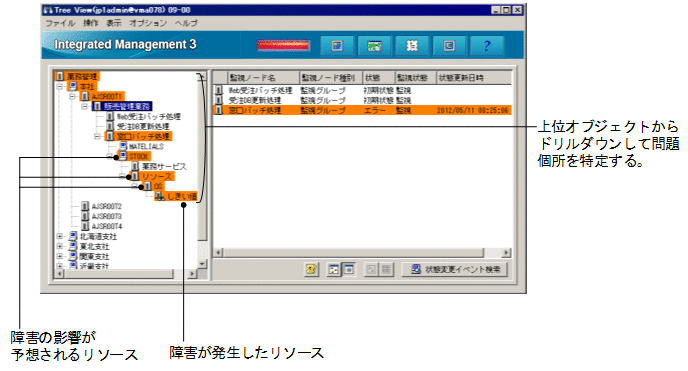
Task: Open help with the question mark button
Action: [486, 46]
